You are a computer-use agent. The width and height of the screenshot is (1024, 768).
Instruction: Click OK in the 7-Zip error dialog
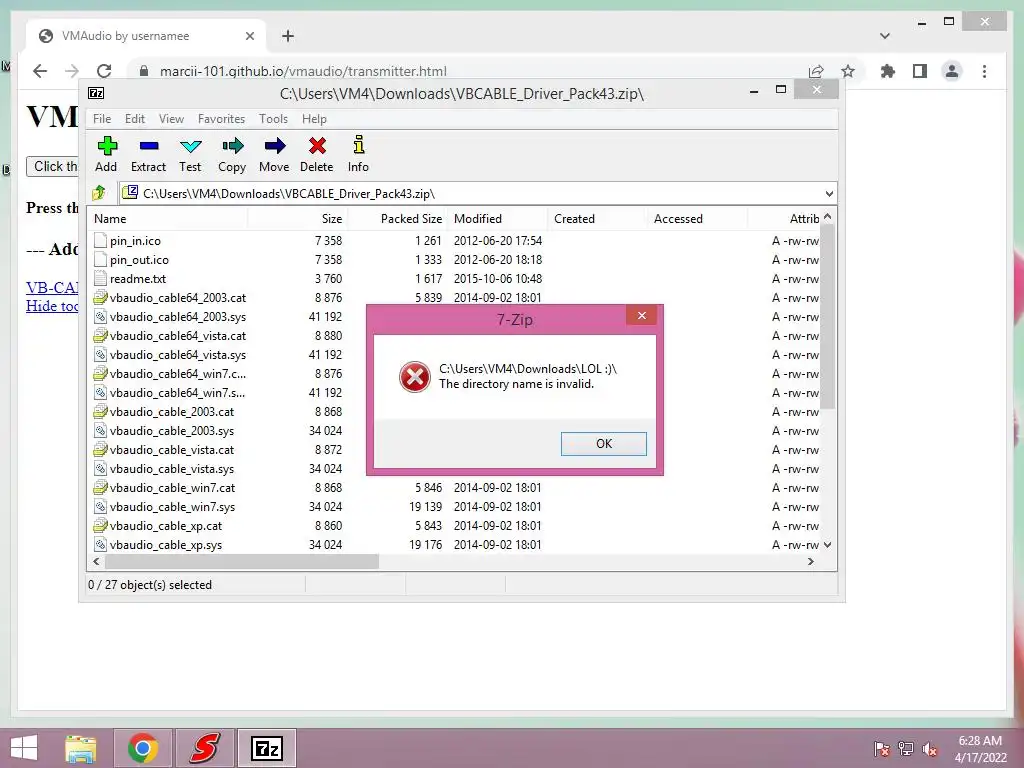pyautogui.click(x=604, y=443)
